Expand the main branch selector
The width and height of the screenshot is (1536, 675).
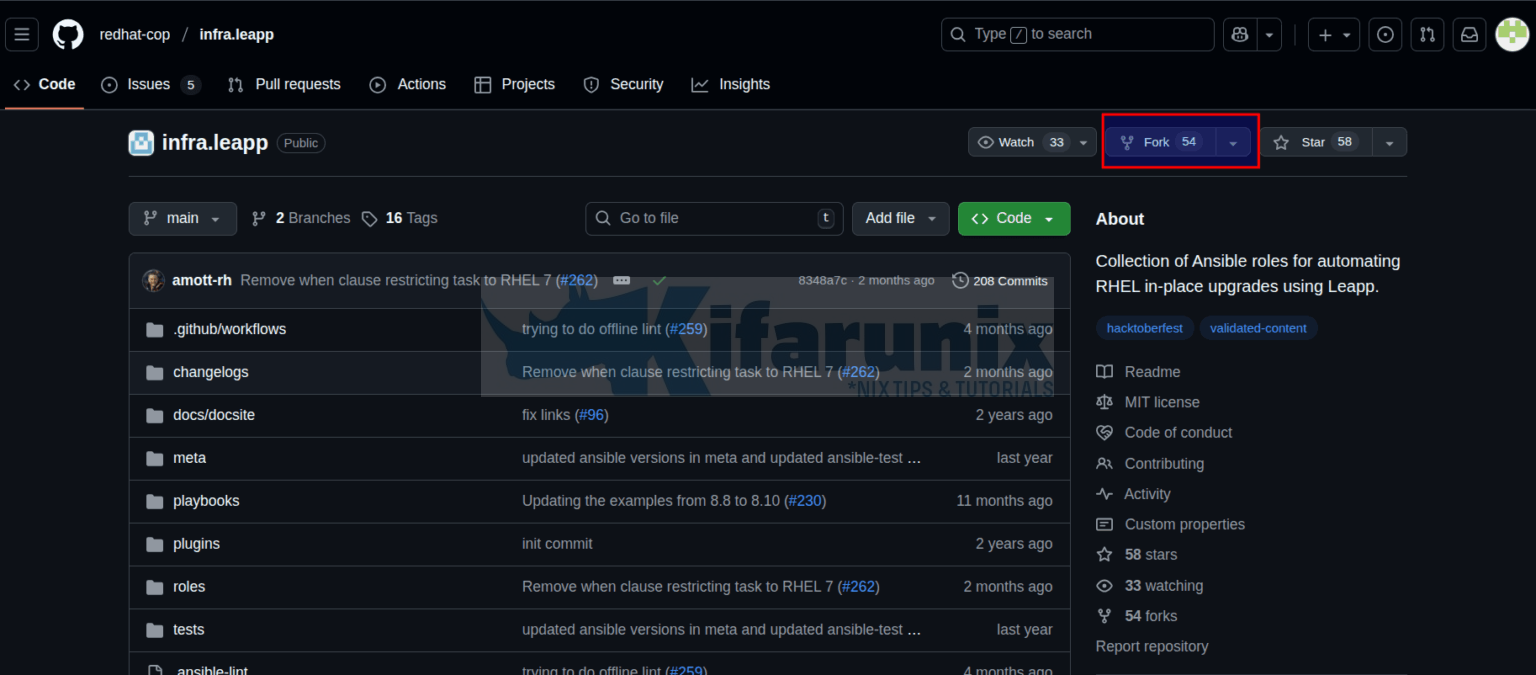(x=182, y=218)
